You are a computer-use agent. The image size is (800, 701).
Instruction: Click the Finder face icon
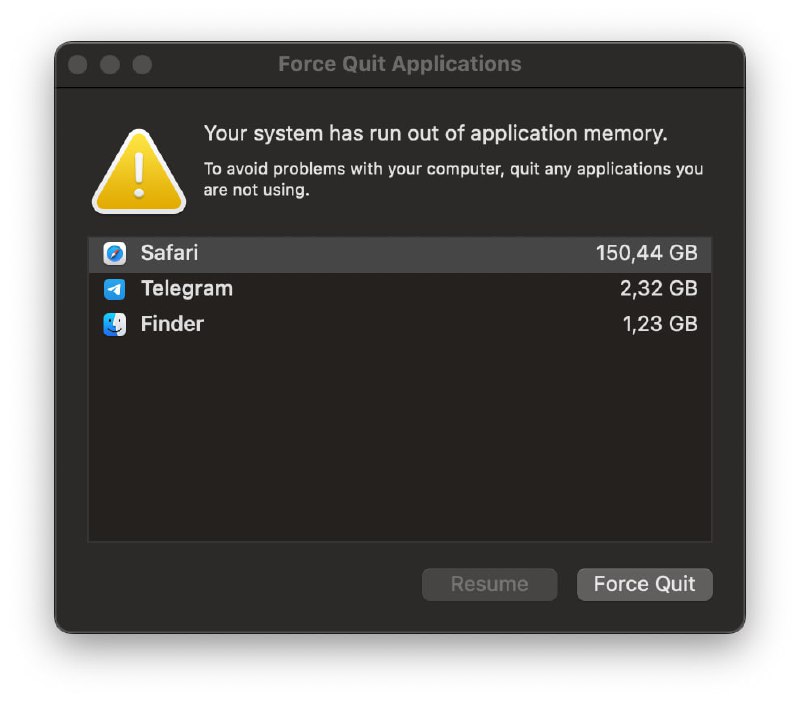(x=115, y=324)
